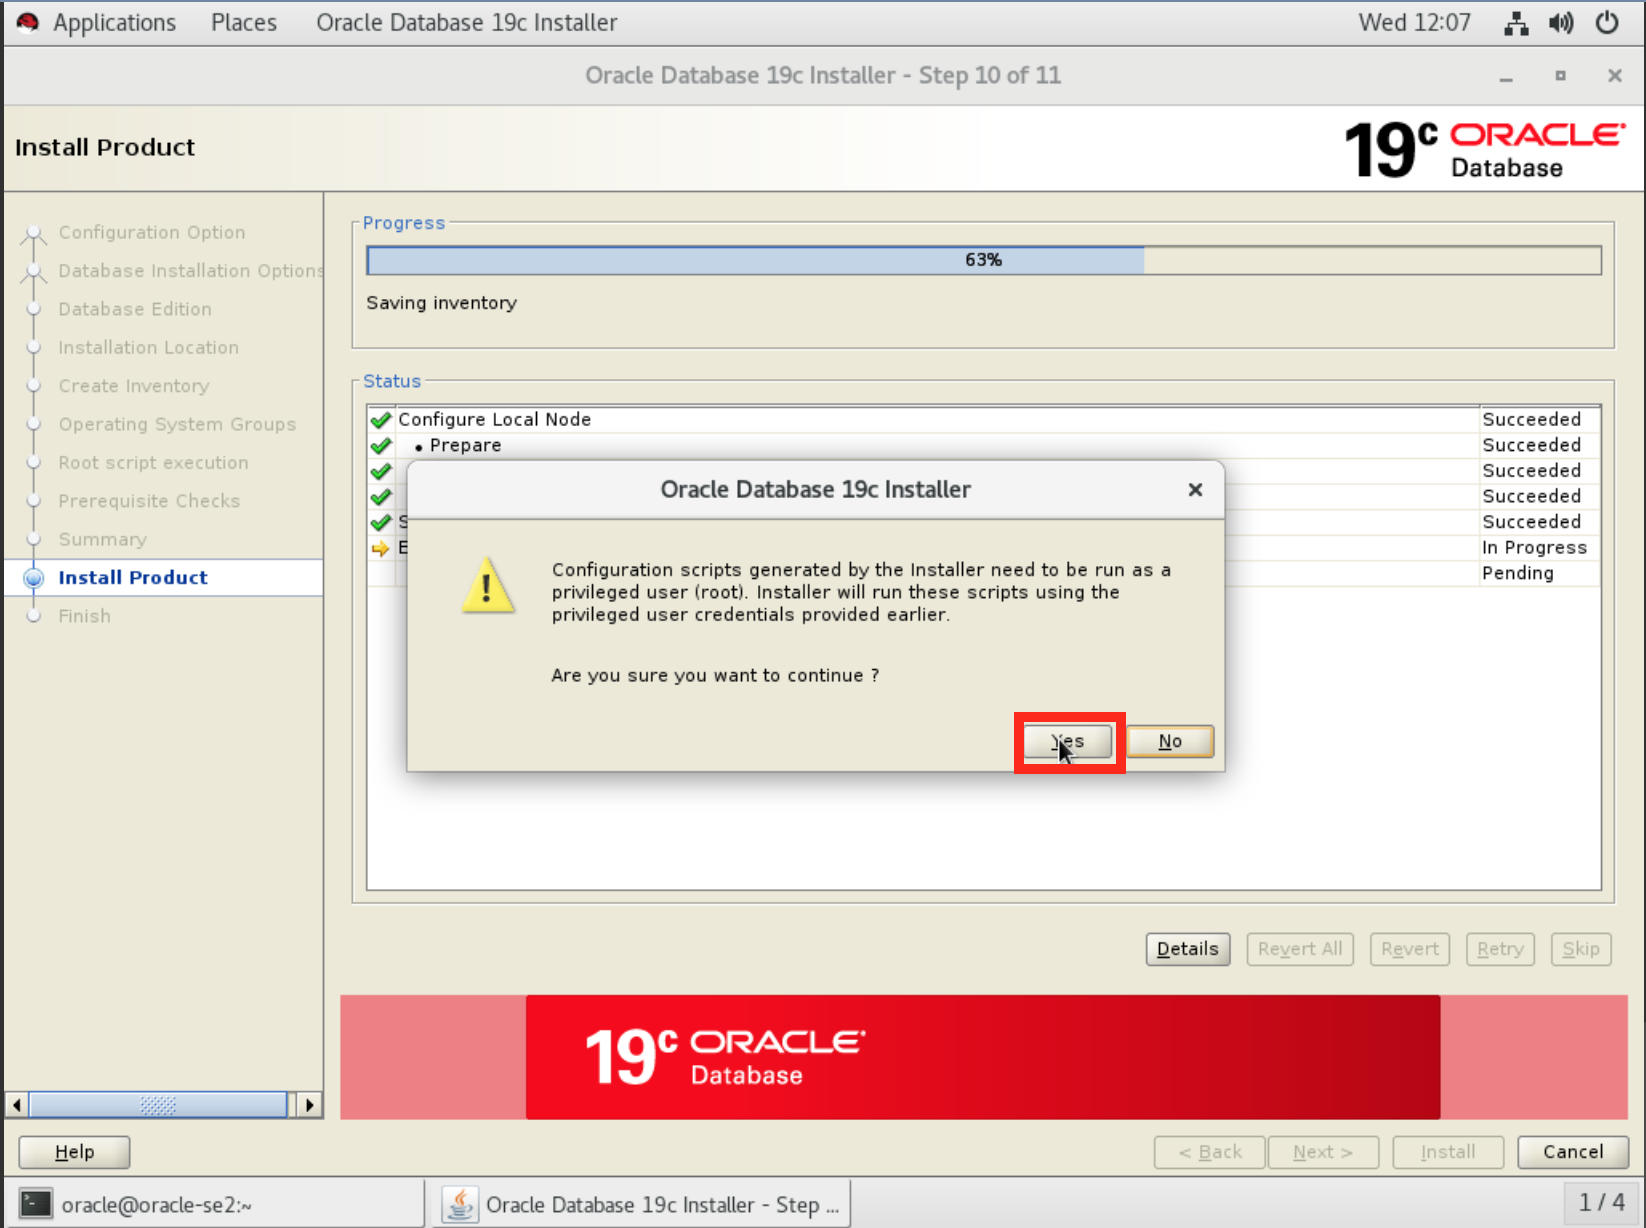Open Help for the installer

74,1152
